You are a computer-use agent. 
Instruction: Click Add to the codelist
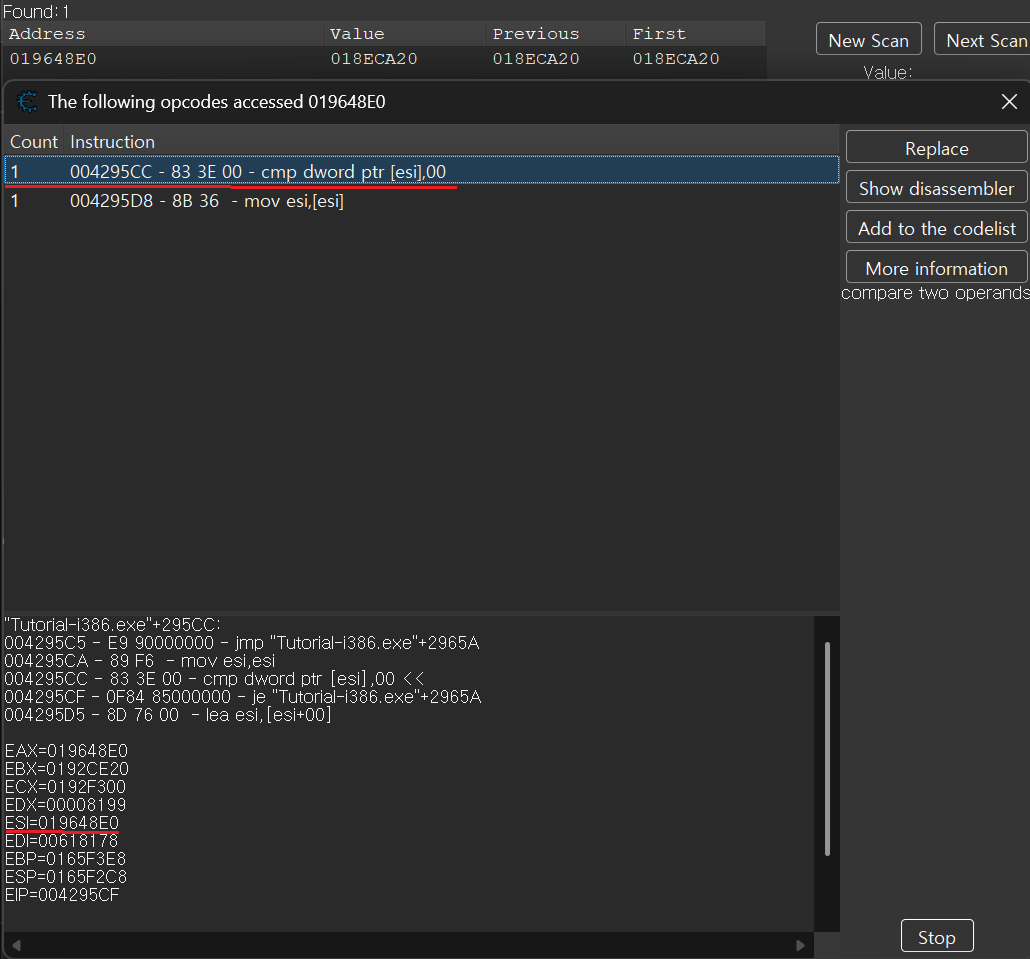[936, 228]
